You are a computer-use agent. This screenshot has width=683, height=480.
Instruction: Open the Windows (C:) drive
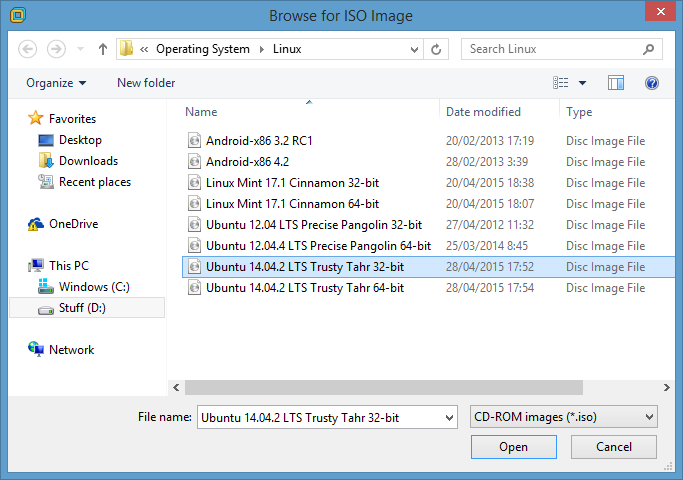pos(94,287)
